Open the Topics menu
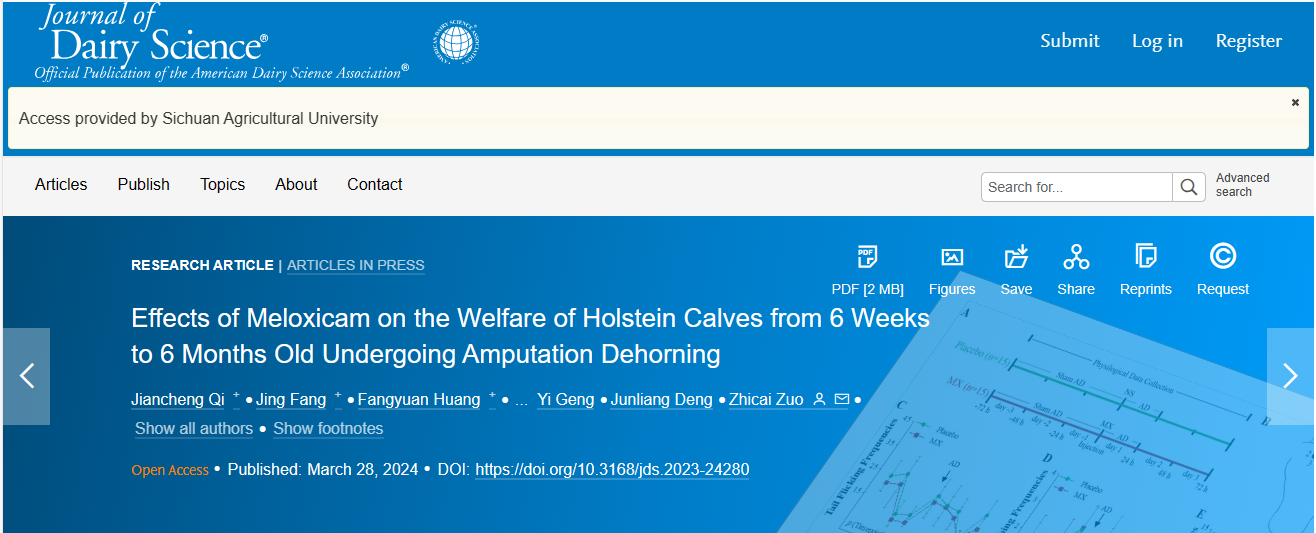 222,184
